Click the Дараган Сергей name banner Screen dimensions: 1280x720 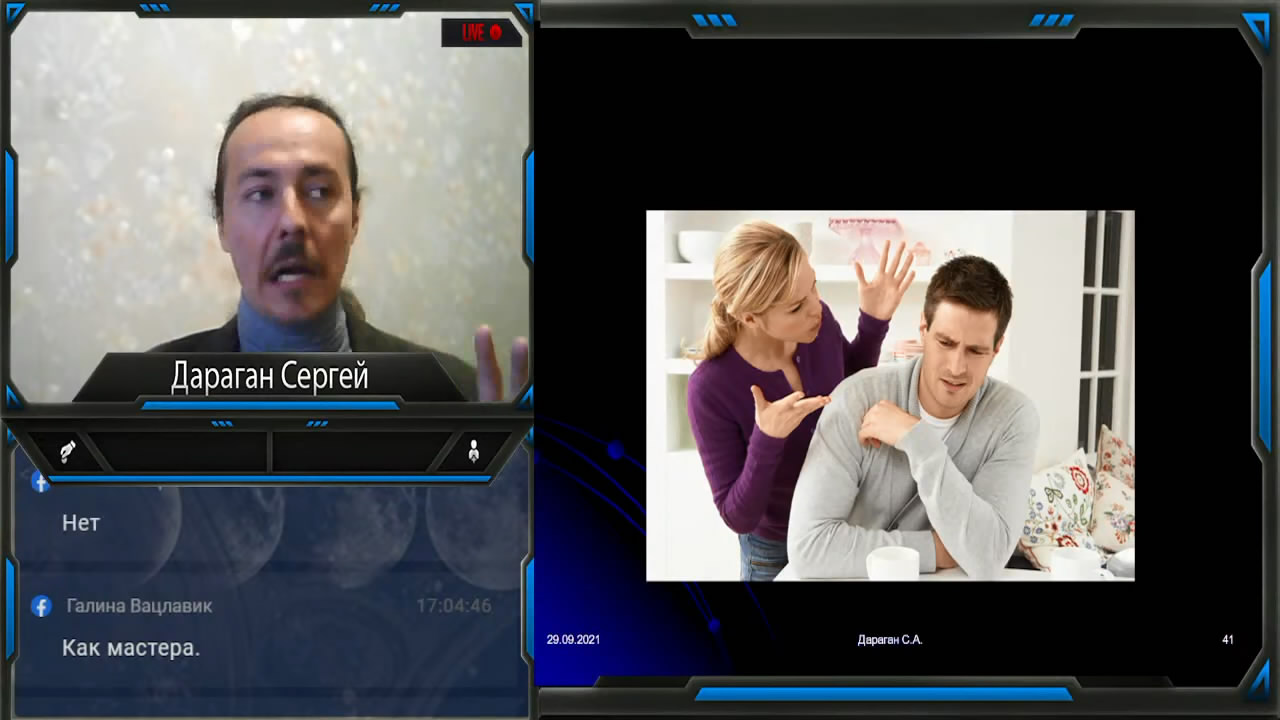pyautogui.click(x=269, y=377)
